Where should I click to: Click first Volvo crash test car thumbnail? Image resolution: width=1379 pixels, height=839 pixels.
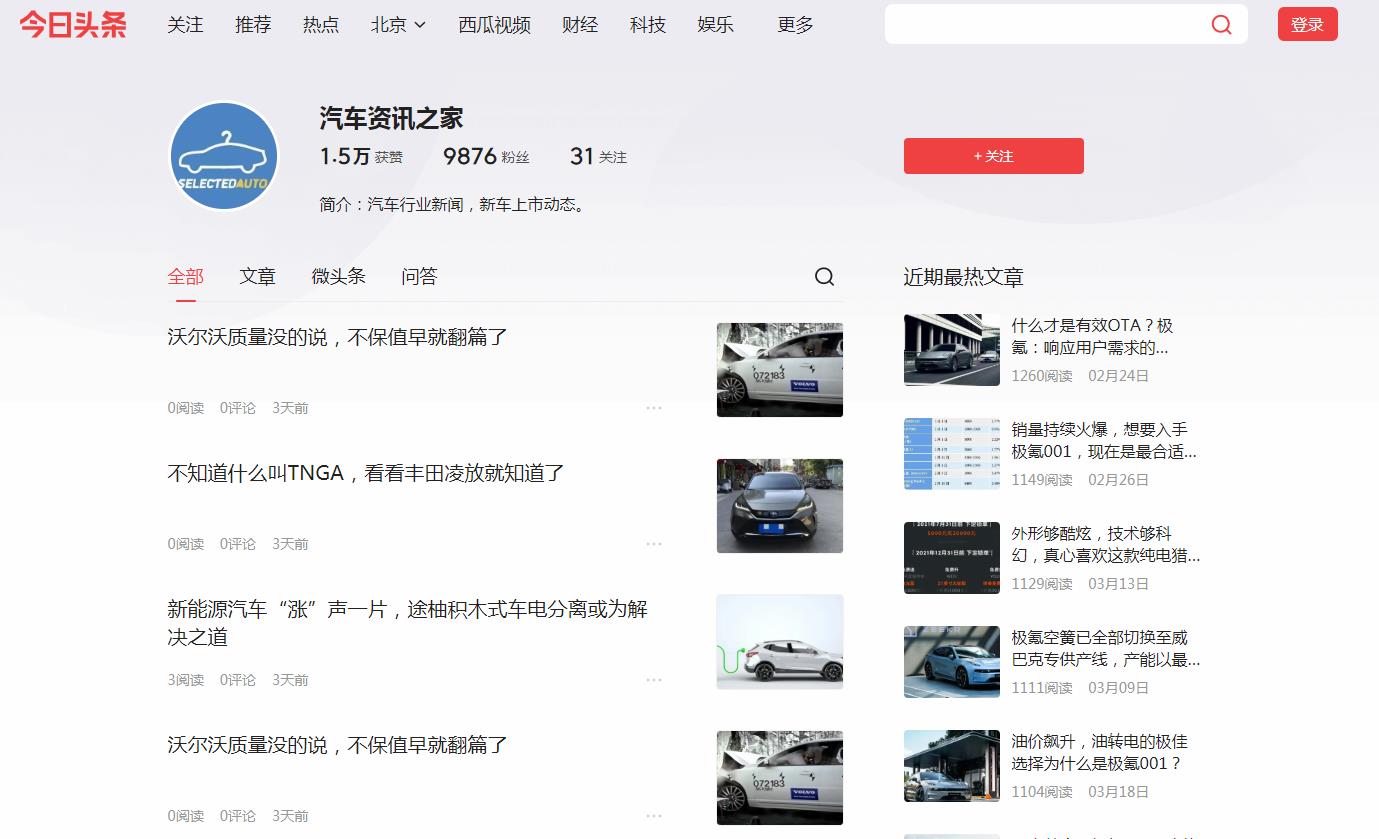click(x=780, y=370)
